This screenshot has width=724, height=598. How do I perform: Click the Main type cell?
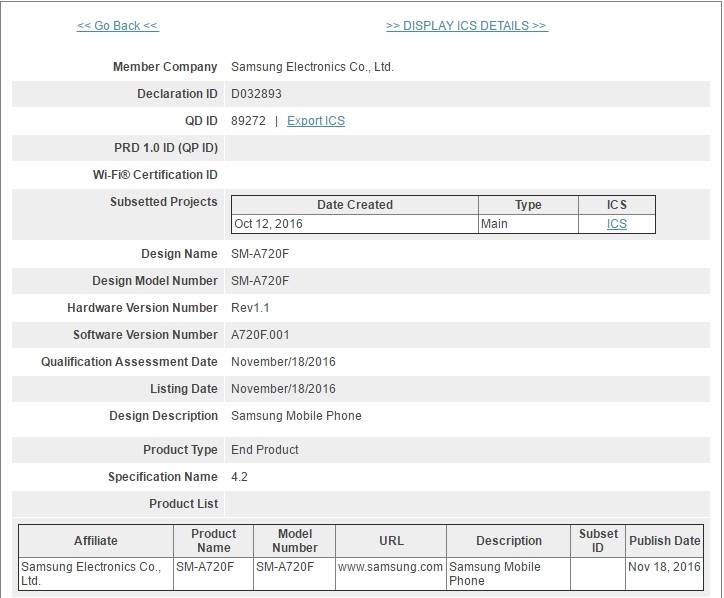pos(528,224)
